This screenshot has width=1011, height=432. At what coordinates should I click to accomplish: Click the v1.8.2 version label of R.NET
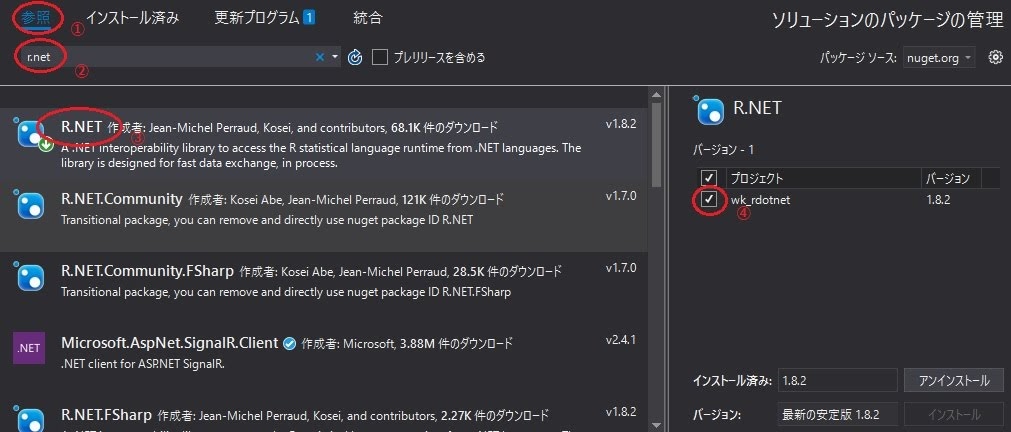coord(621,124)
